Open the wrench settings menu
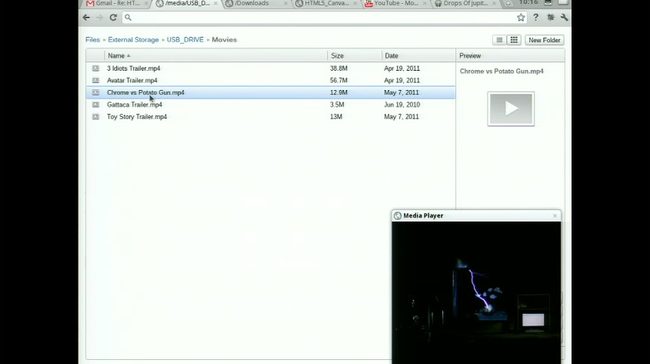 [564, 17]
